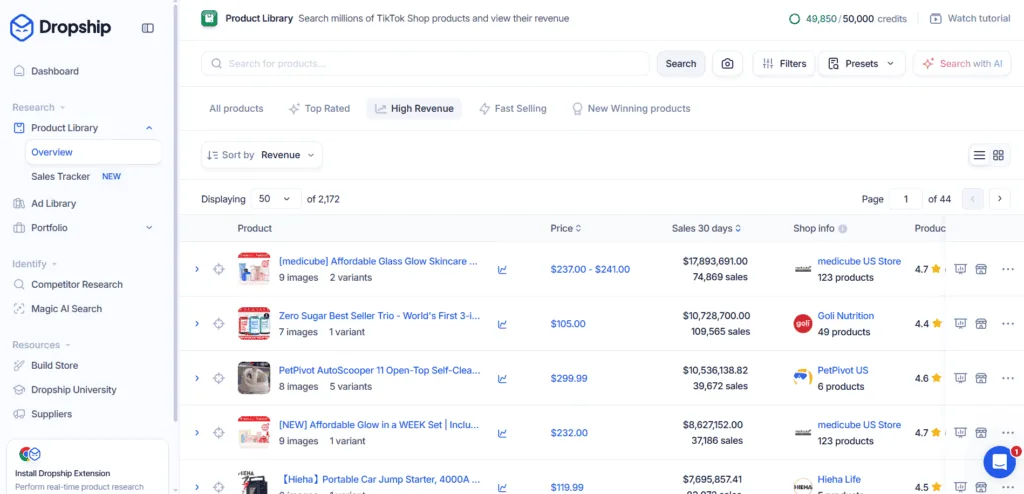Viewport: 1024px width, 494px height.
Task: Click the Search for products input field
Action: point(425,63)
